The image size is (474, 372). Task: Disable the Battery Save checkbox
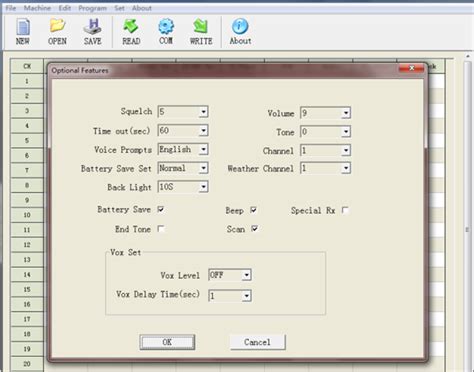(x=161, y=209)
